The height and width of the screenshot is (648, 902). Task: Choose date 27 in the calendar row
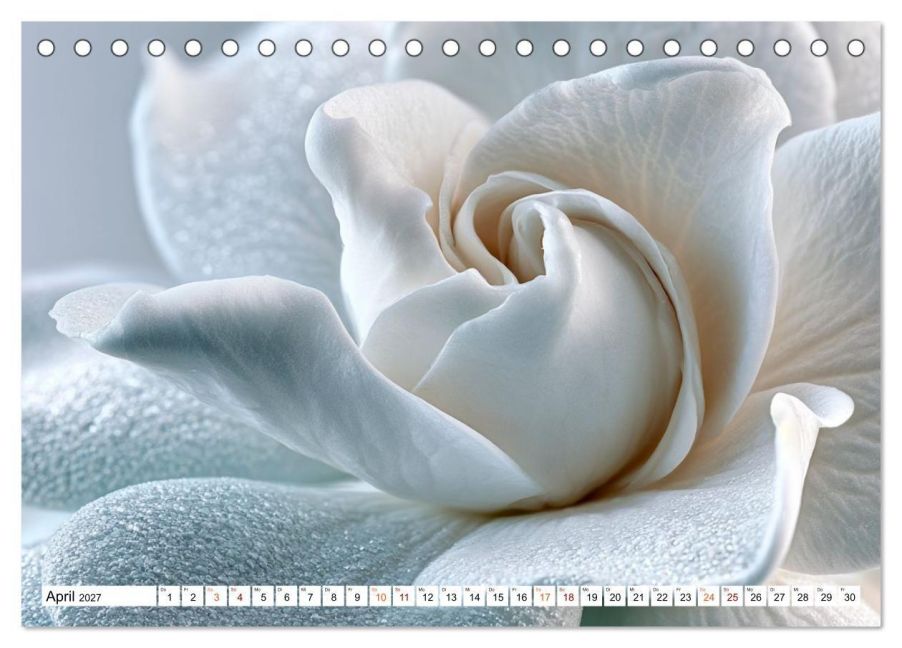(779, 596)
